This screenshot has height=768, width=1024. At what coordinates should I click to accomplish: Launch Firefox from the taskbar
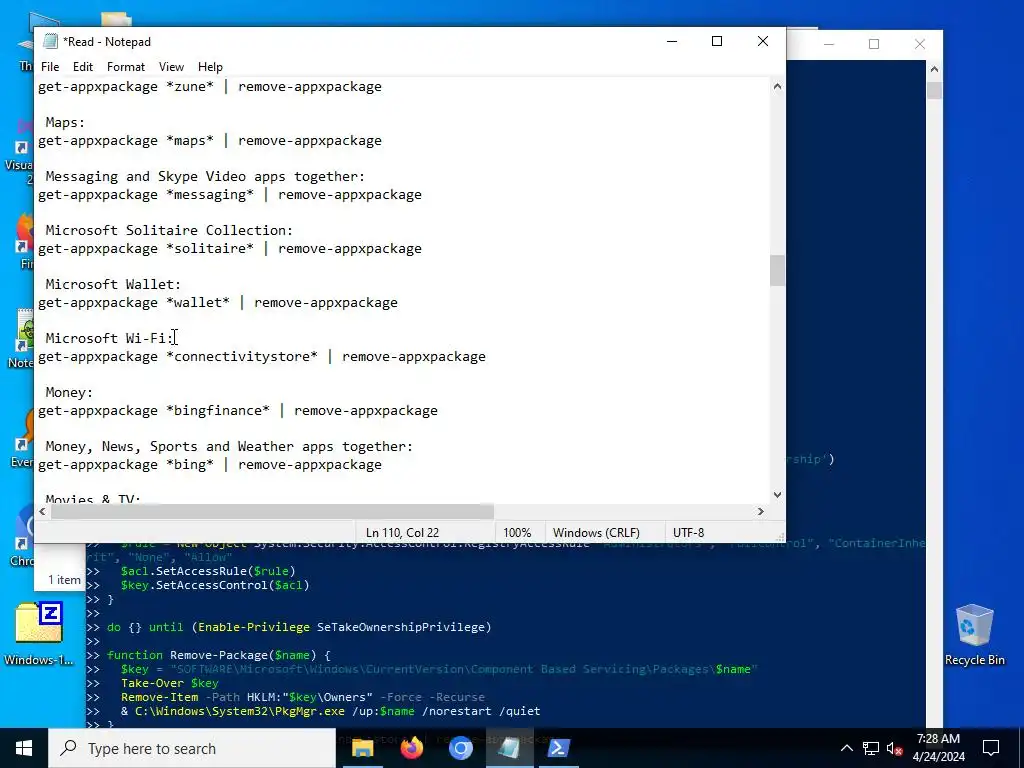pyautogui.click(x=411, y=748)
